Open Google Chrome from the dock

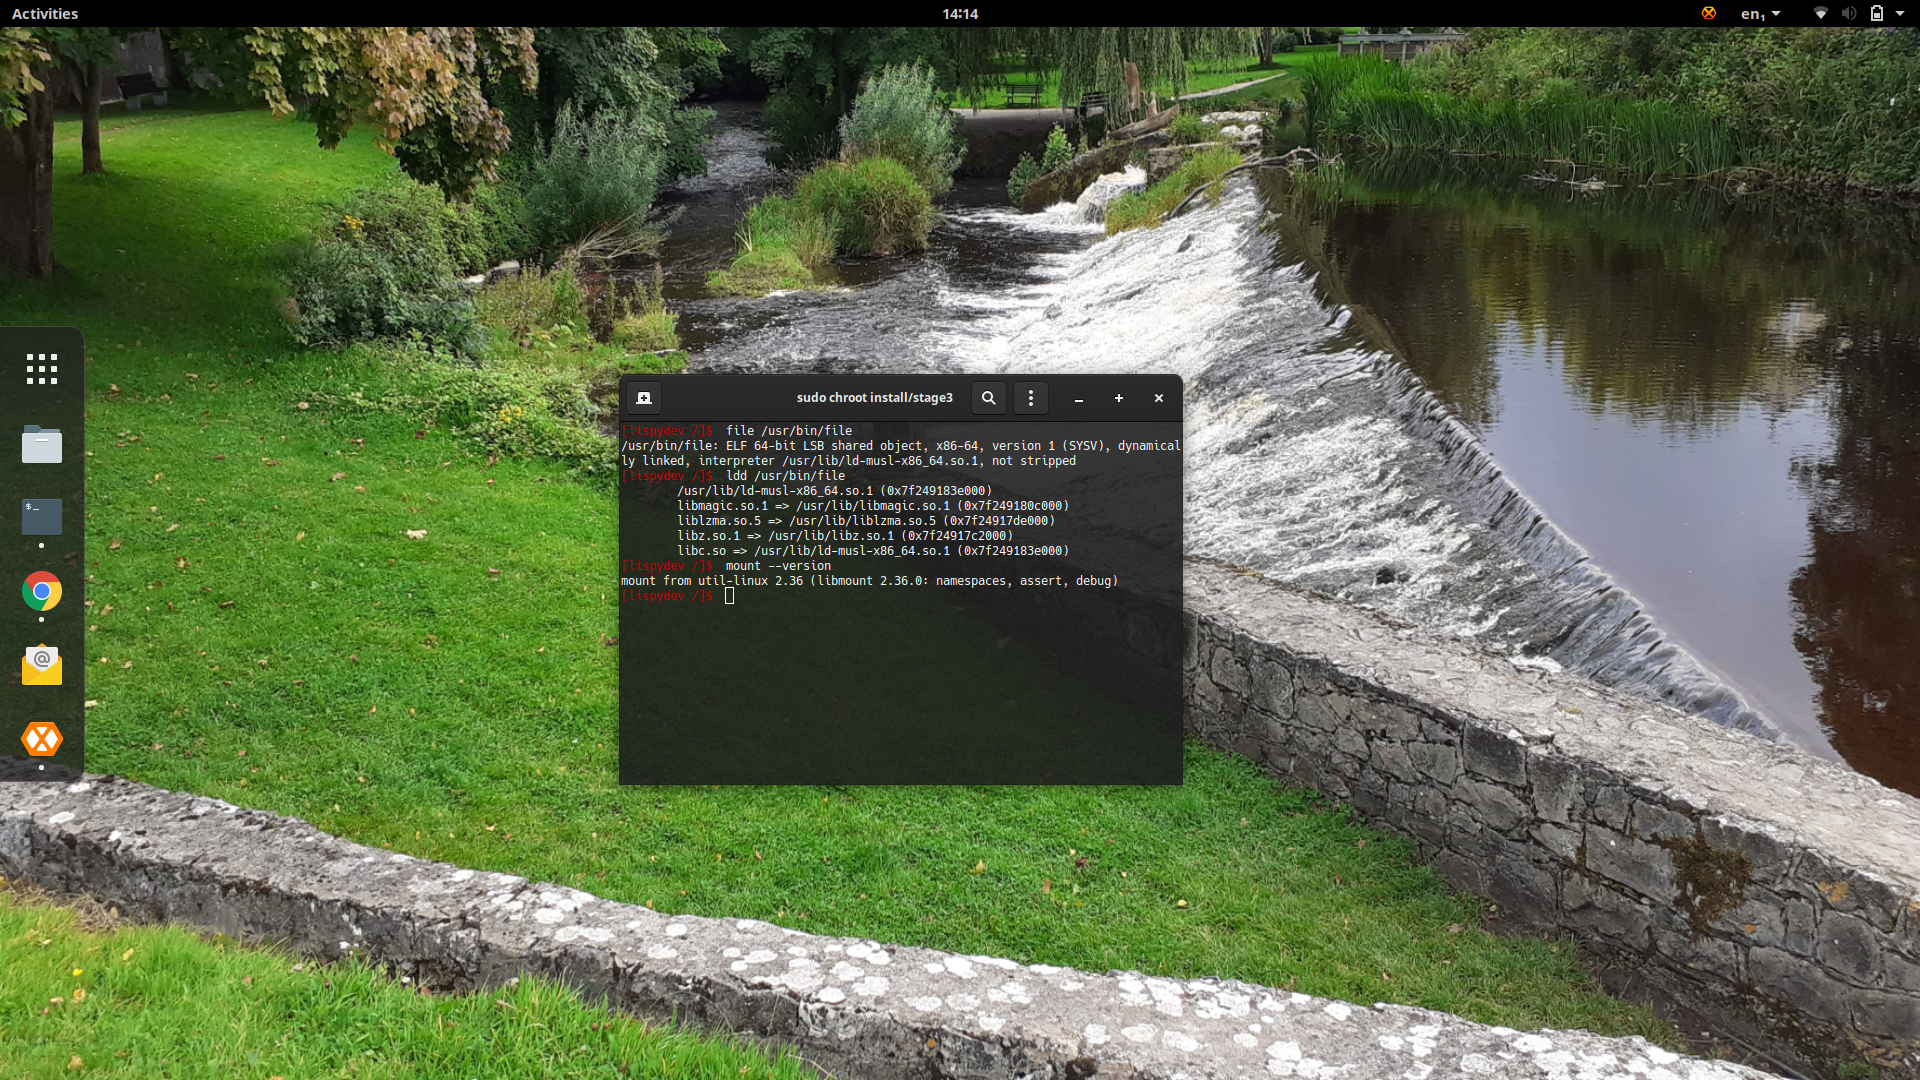click(x=41, y=591)
